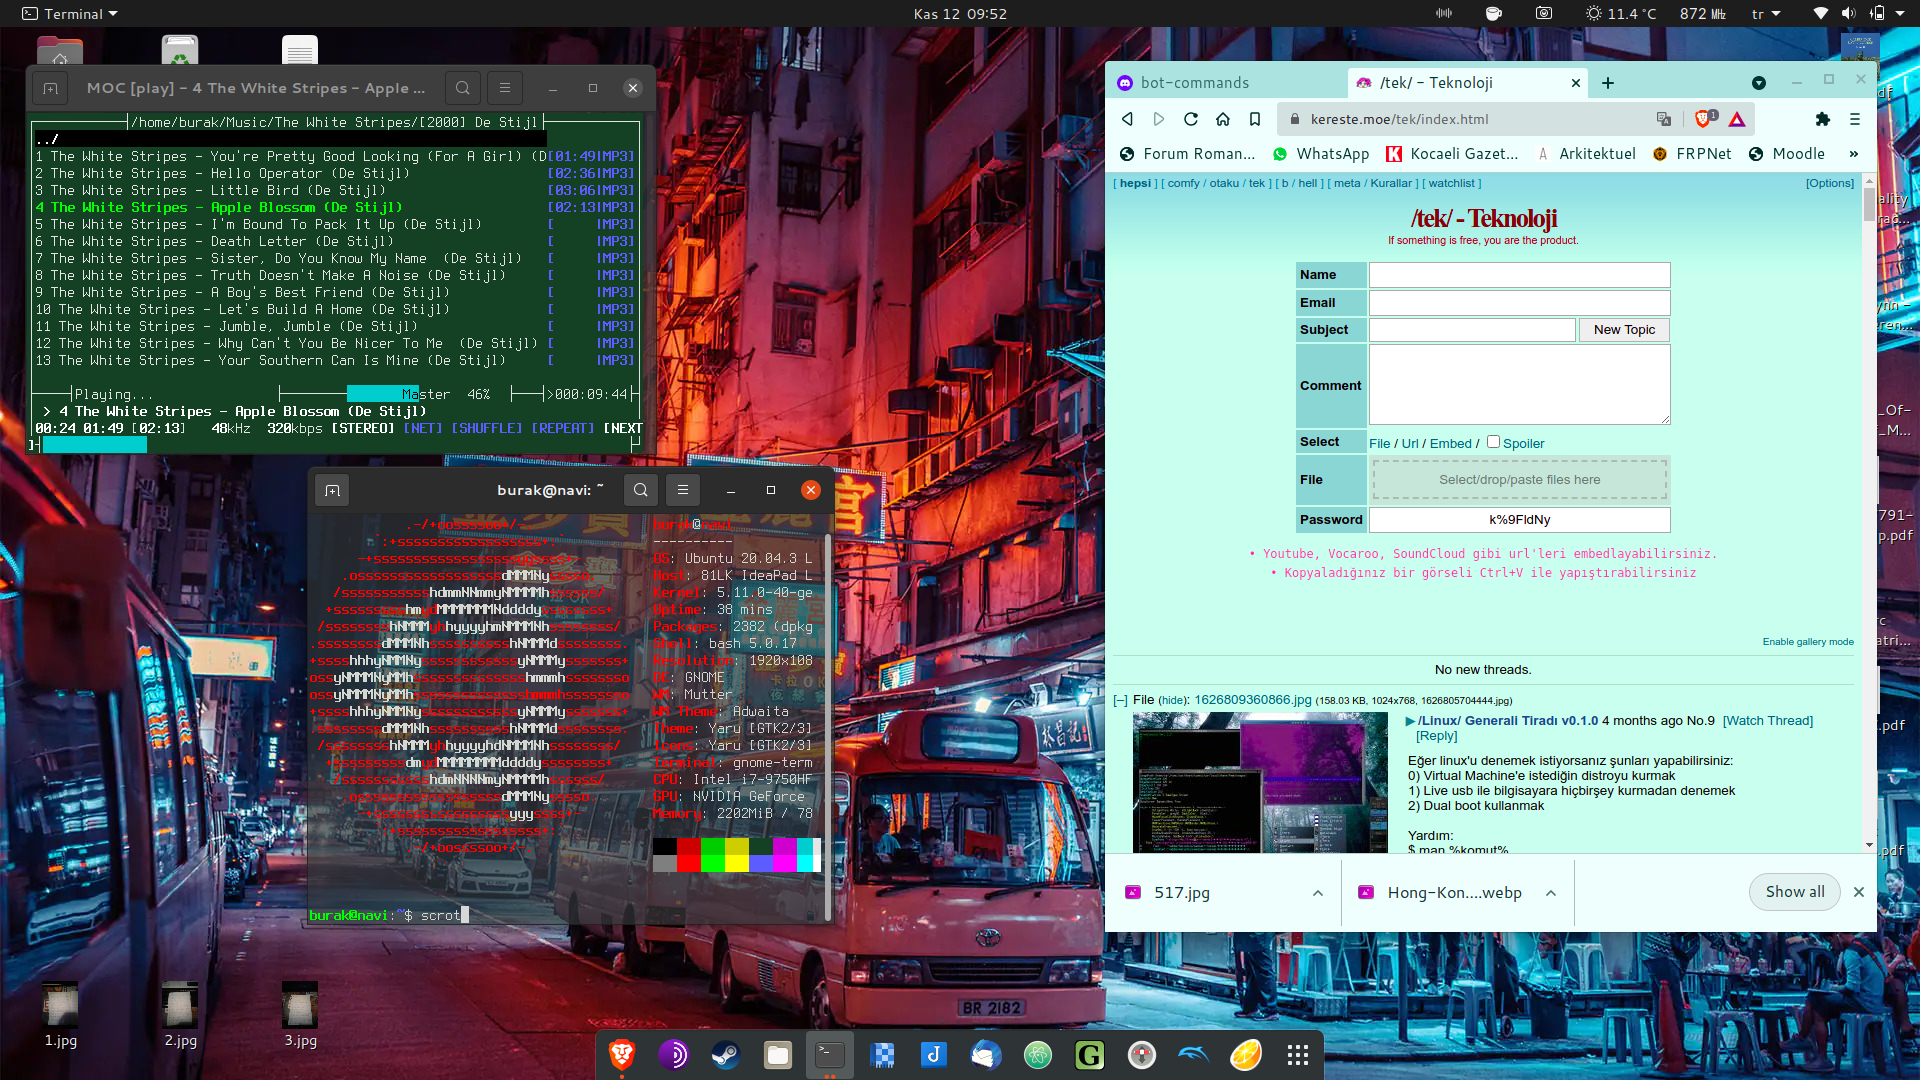Collapse thread with the [–] toggle
Viewport: 1920px width, 1080px height.
(x=1120, y=700)
